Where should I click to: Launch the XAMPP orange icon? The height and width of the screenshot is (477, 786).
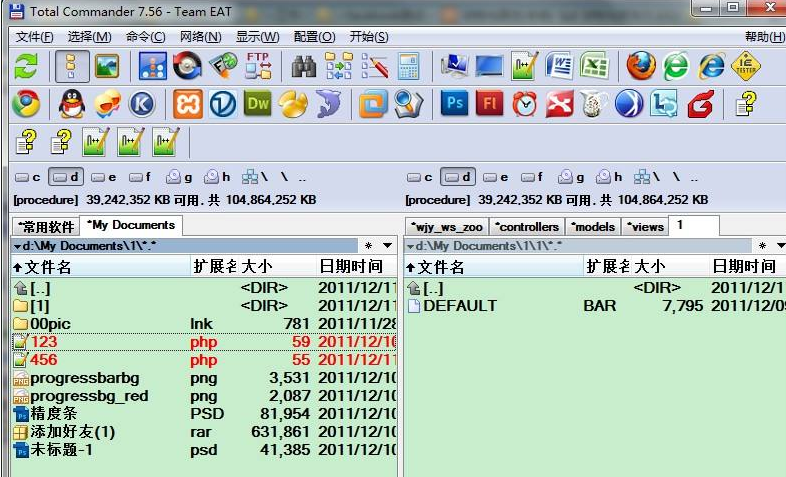click(x=188, y=104)
